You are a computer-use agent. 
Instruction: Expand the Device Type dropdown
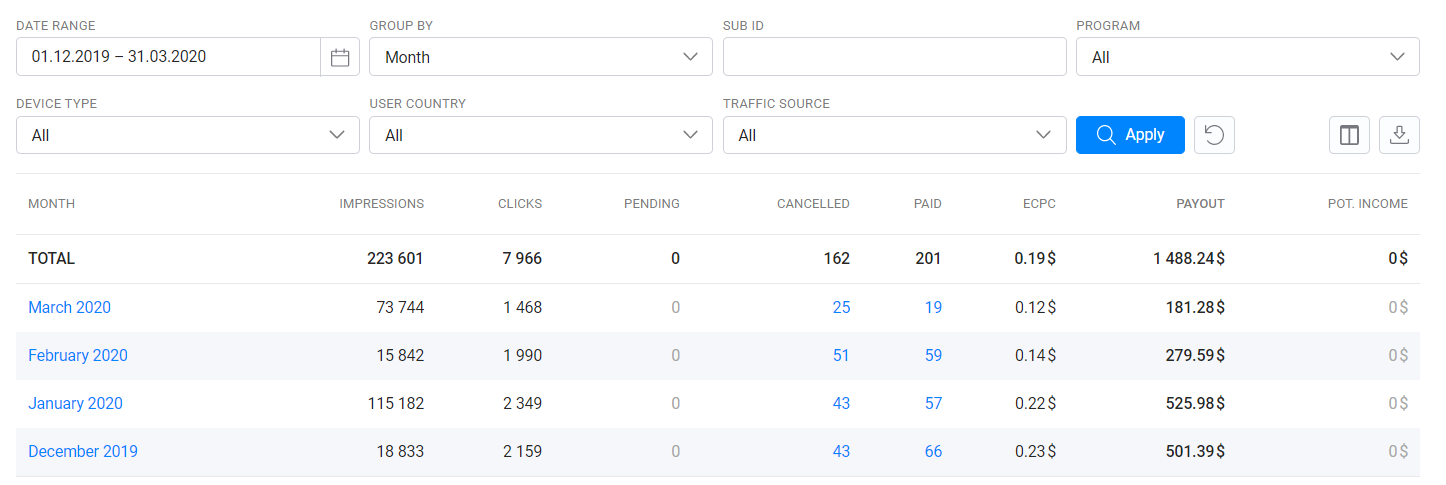[188, 135]
